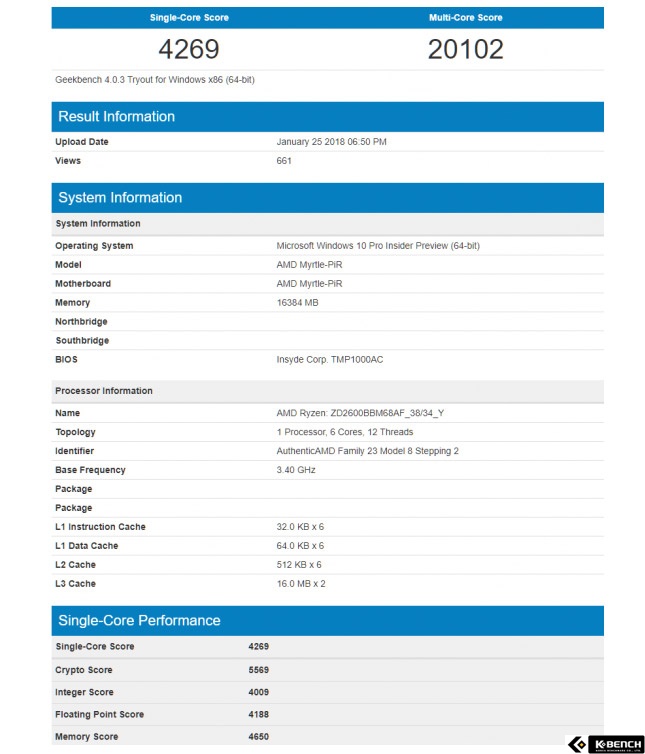Click the Floating Point Score label
Screen dimensions: 645x754
point(100,715)
